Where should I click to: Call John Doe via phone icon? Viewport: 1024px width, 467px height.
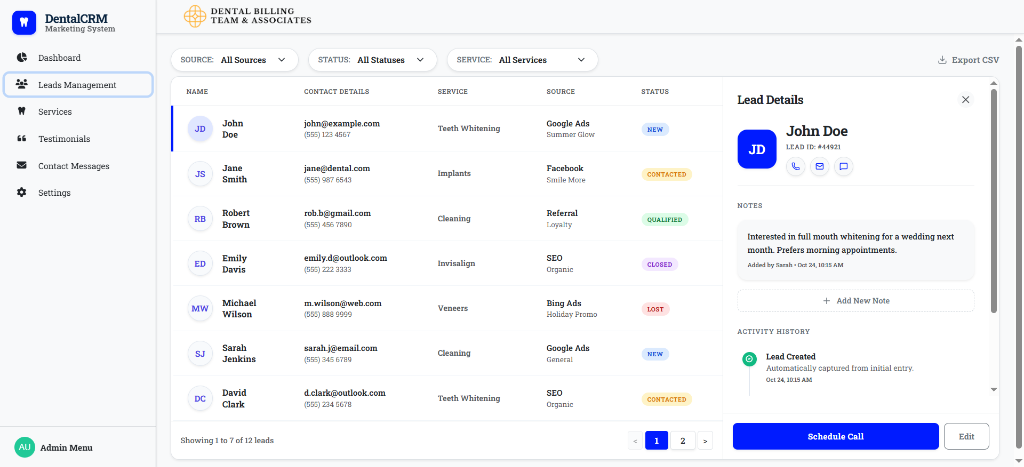tap(795, 167)
